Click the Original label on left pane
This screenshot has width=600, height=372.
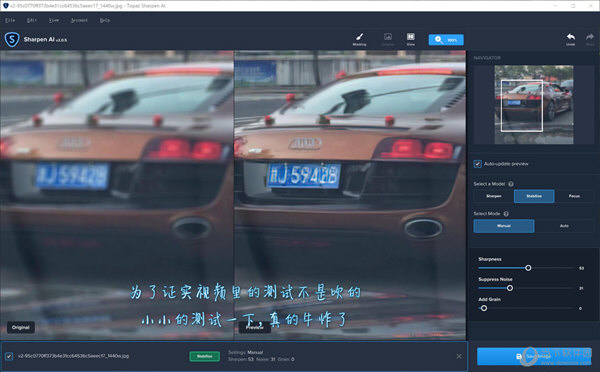[21, 327]
